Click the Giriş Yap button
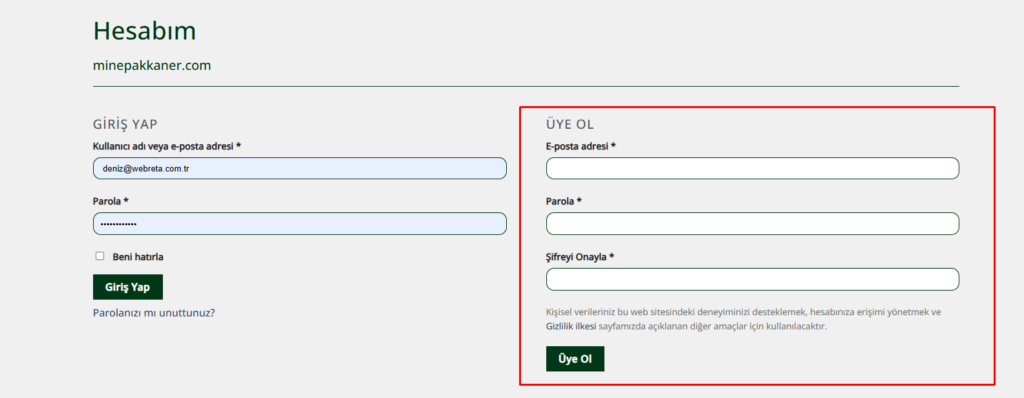Screen dimensions: 1024x398 point(128,287)
